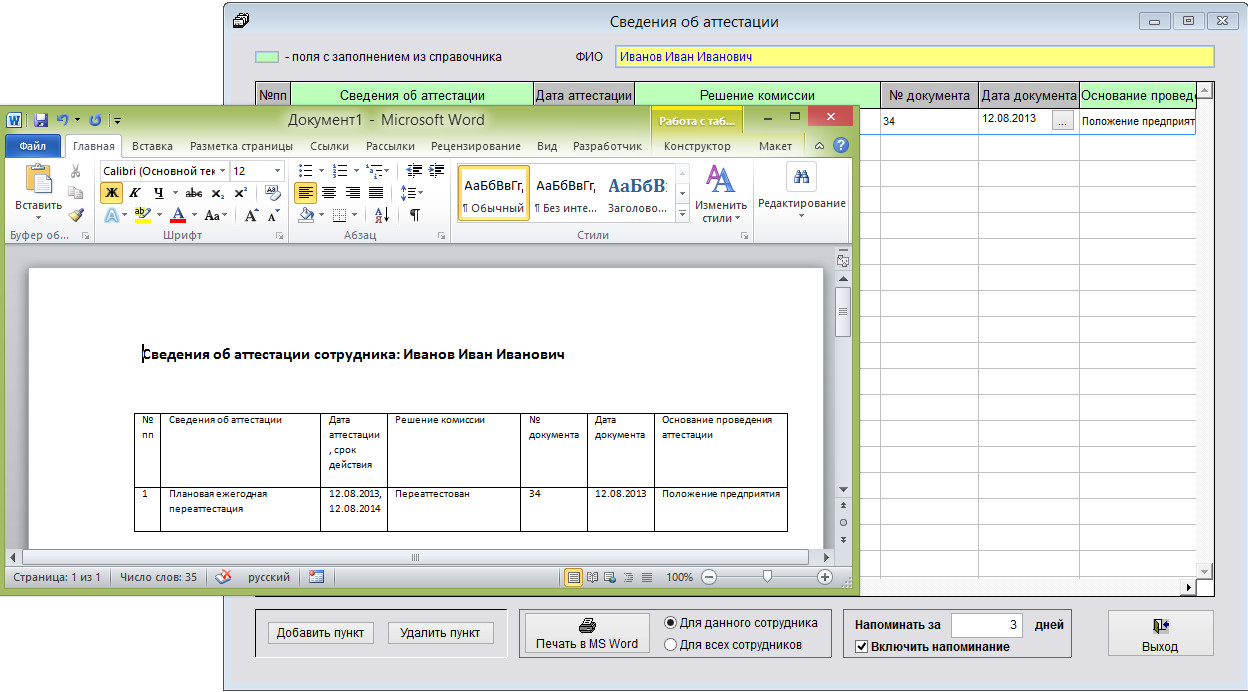
Task: Open the font name dropdown
Action: pos(223,171)
